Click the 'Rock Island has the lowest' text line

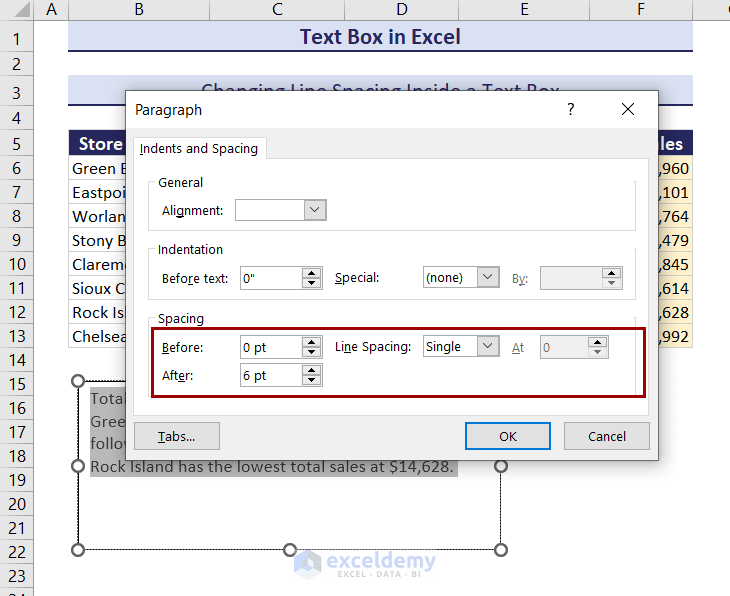272,467
